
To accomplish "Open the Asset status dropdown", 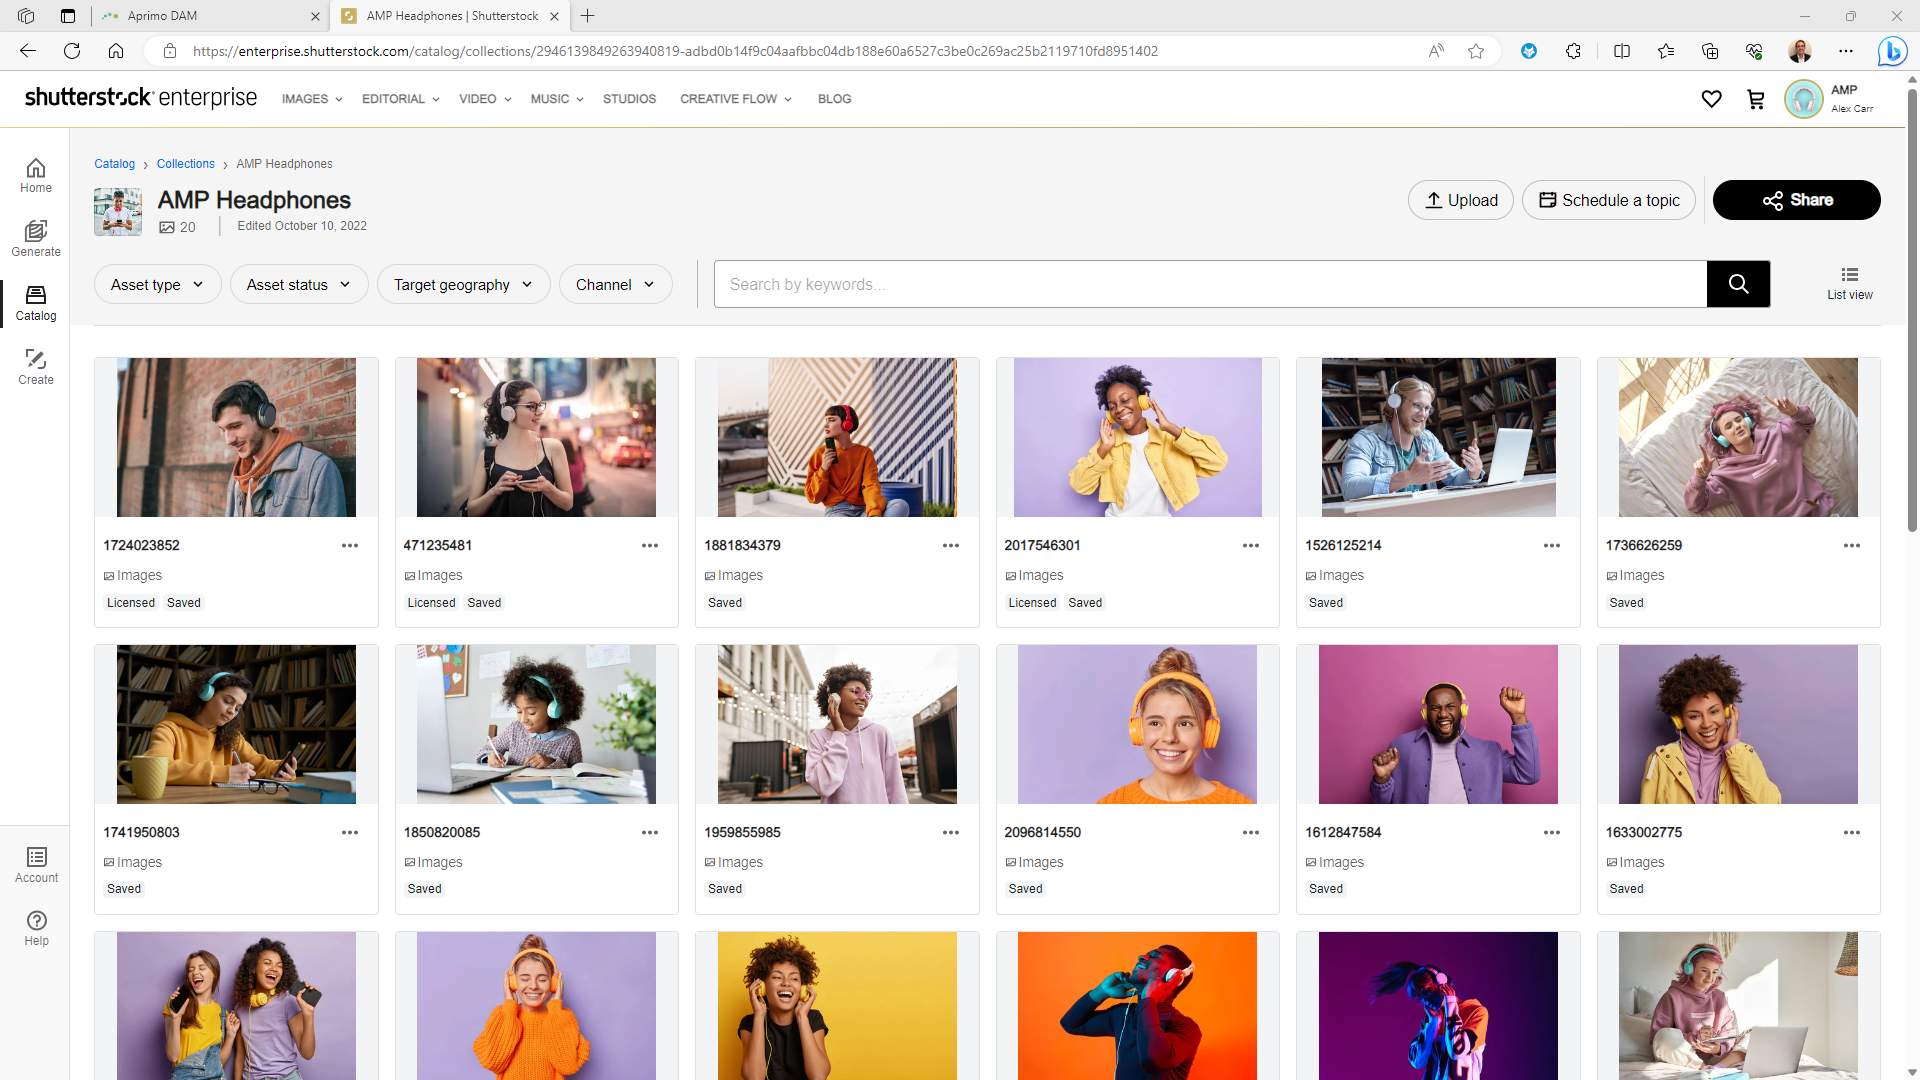I will click(298, 285).
